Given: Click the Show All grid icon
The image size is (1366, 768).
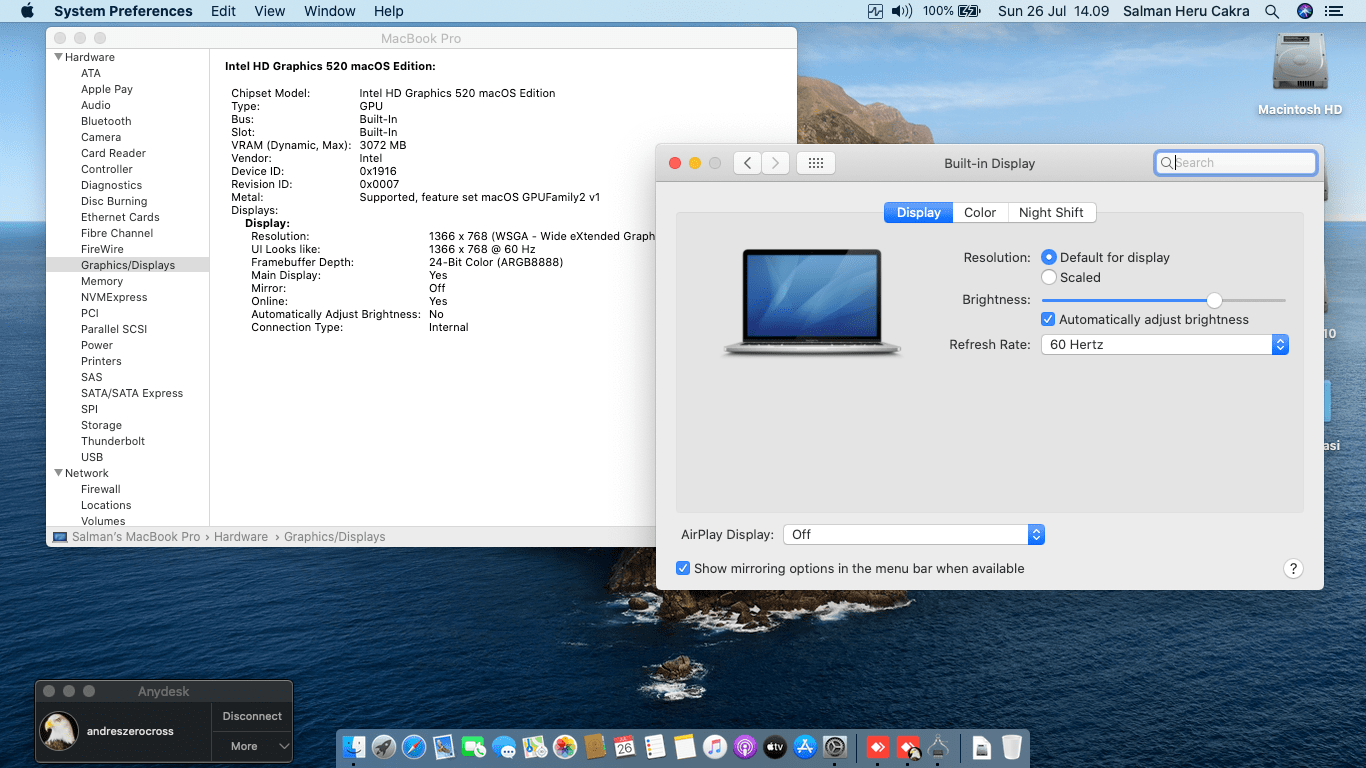Looking at the screenshot, I should [815, 163].
